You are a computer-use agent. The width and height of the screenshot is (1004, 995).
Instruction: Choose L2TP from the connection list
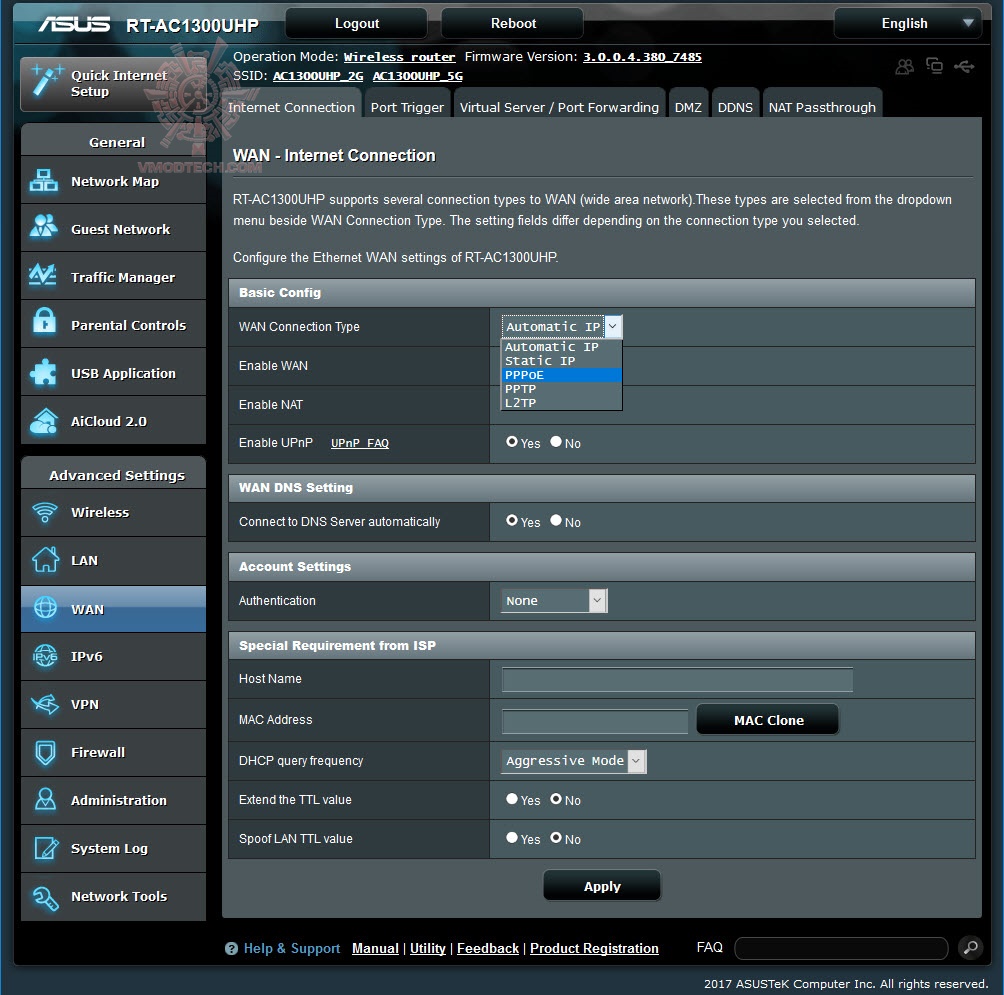pyautogui.click(x=561, y=403)
